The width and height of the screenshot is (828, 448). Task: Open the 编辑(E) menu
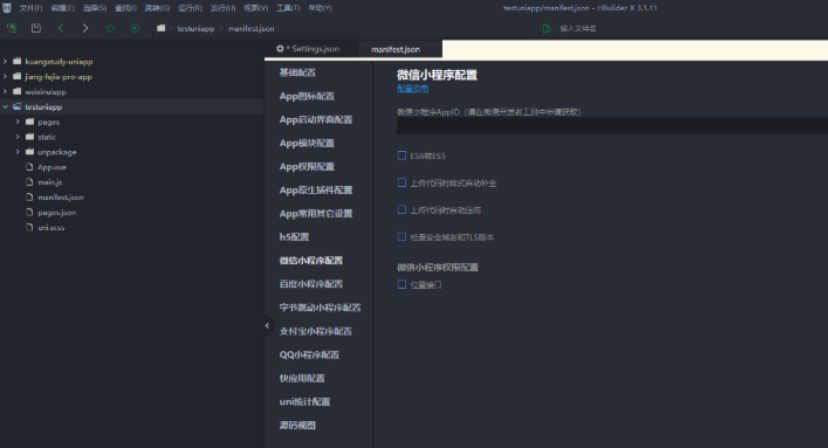62,8
